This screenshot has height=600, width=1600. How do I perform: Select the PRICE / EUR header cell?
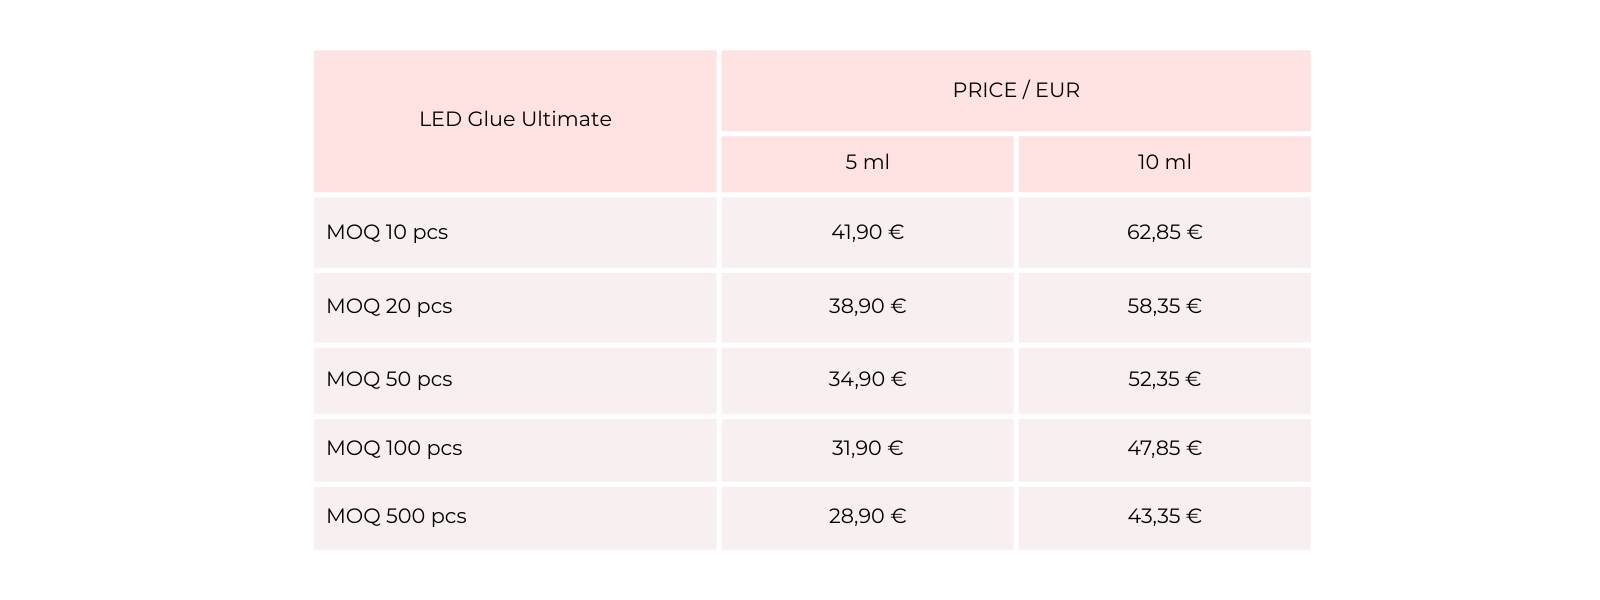point(1016,90)
